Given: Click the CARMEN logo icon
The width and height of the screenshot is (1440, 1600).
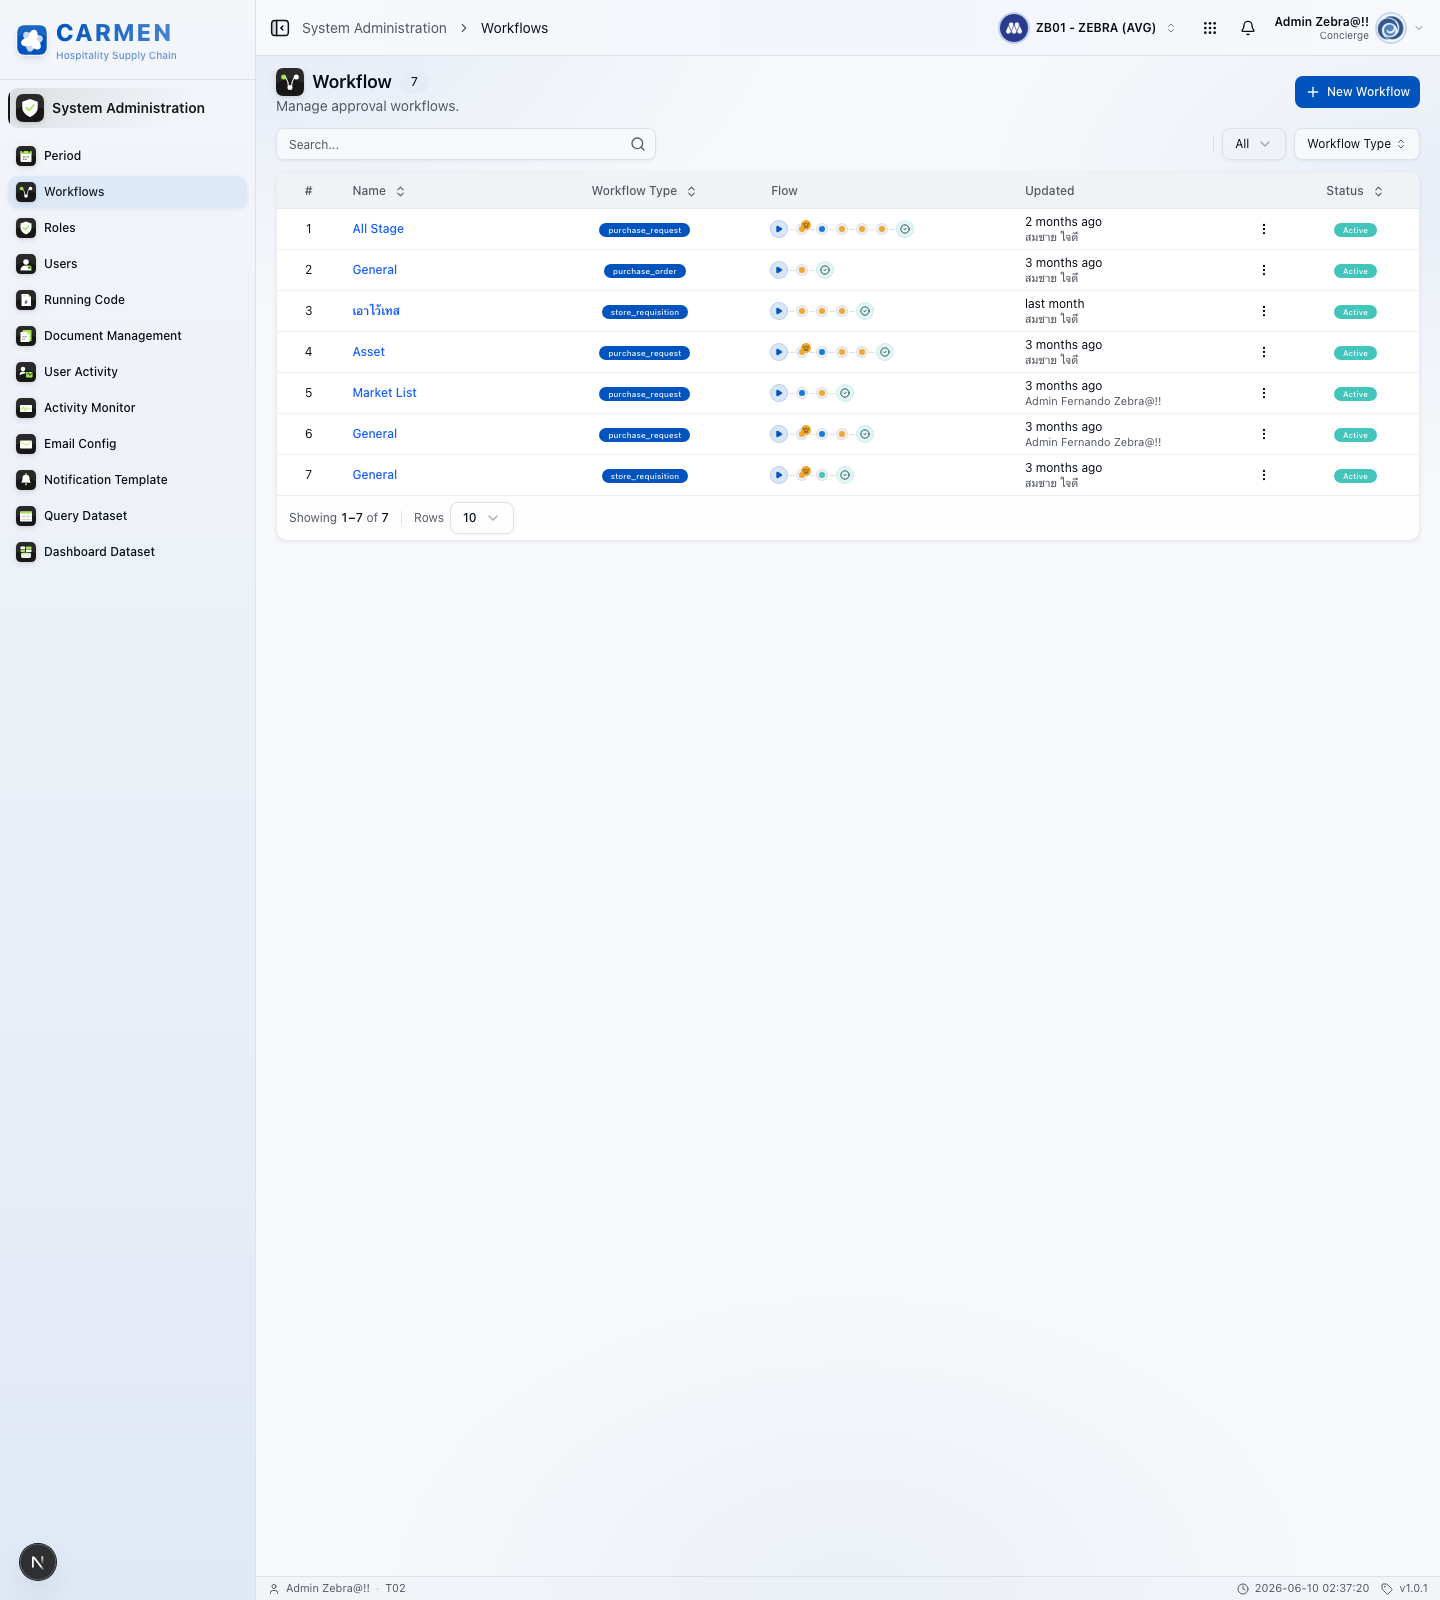Looking at the screenshot, I should click(x=32, y=40).
